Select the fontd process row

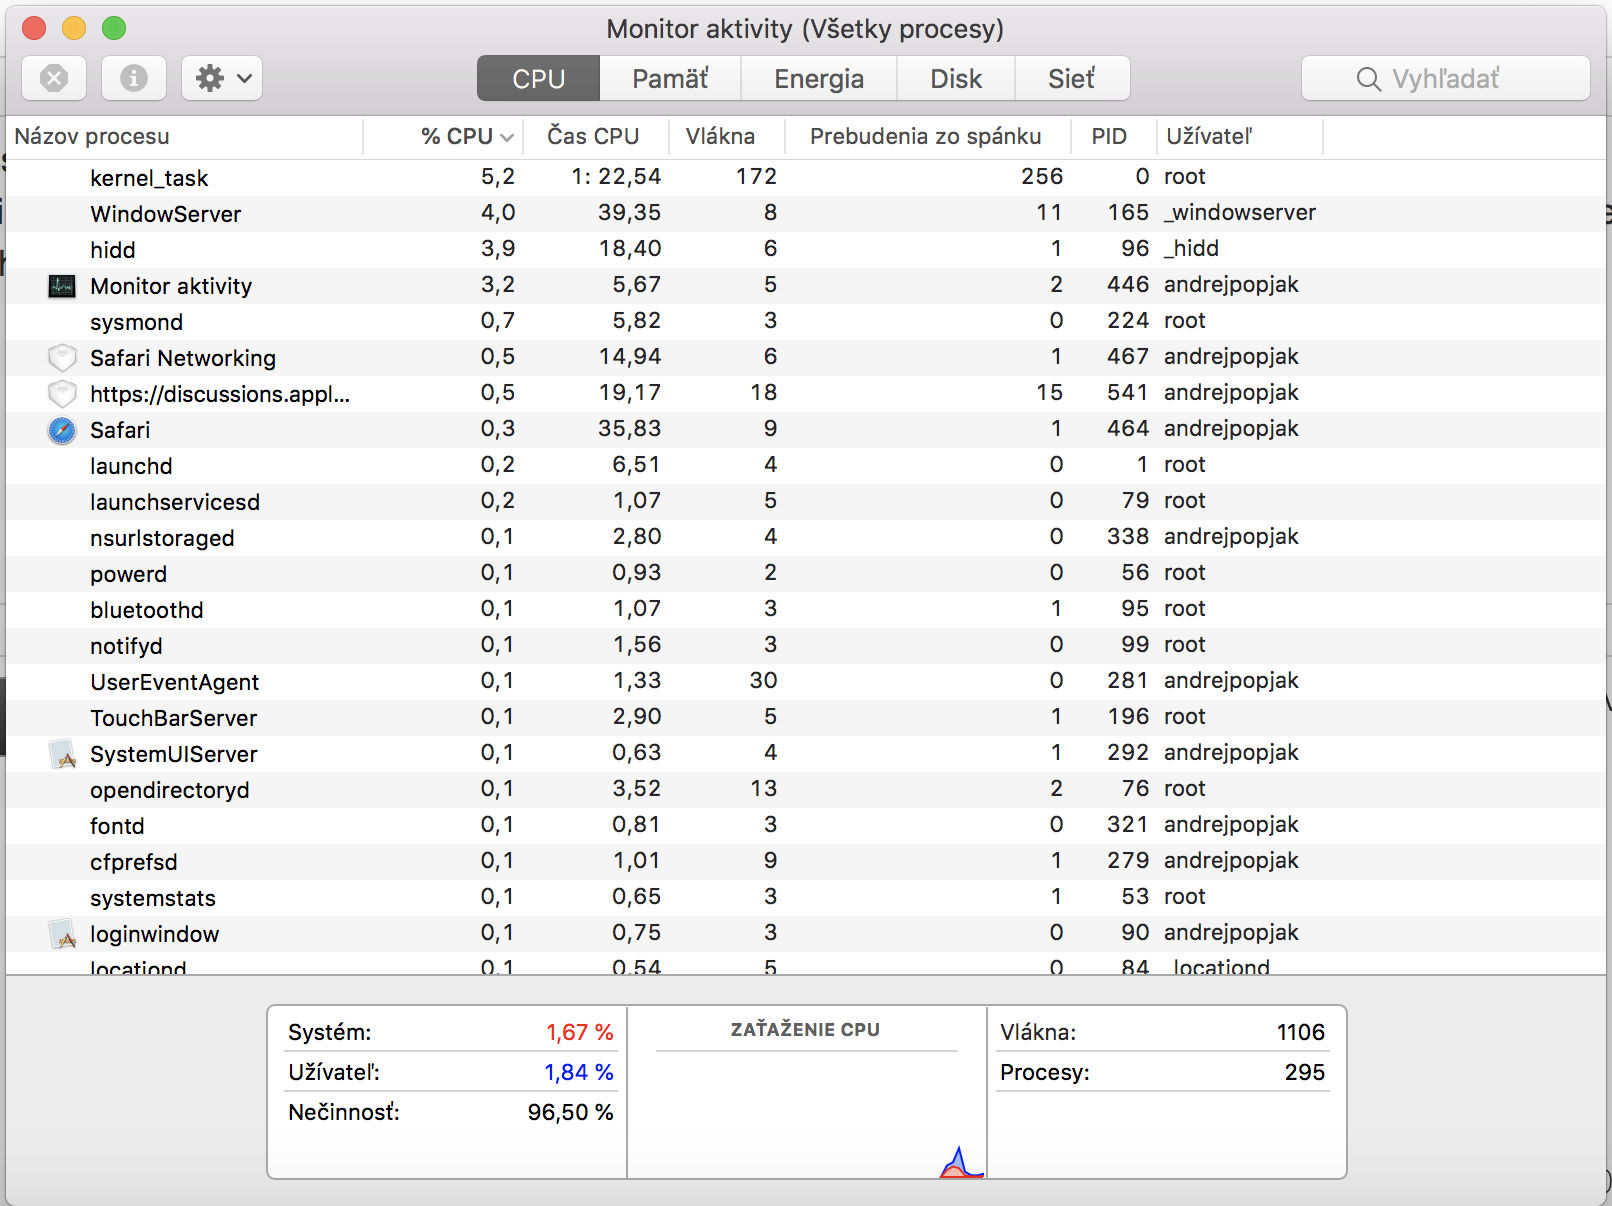click(806, 826)
